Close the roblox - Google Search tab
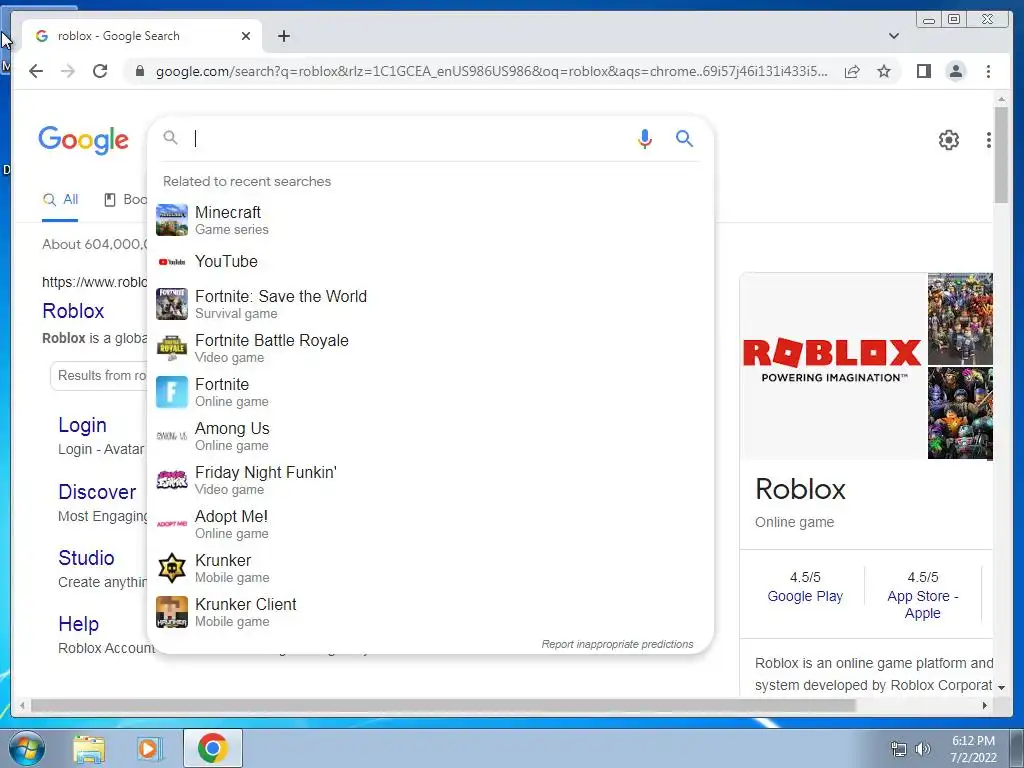Screen dimensions: 1024x768 246,36
